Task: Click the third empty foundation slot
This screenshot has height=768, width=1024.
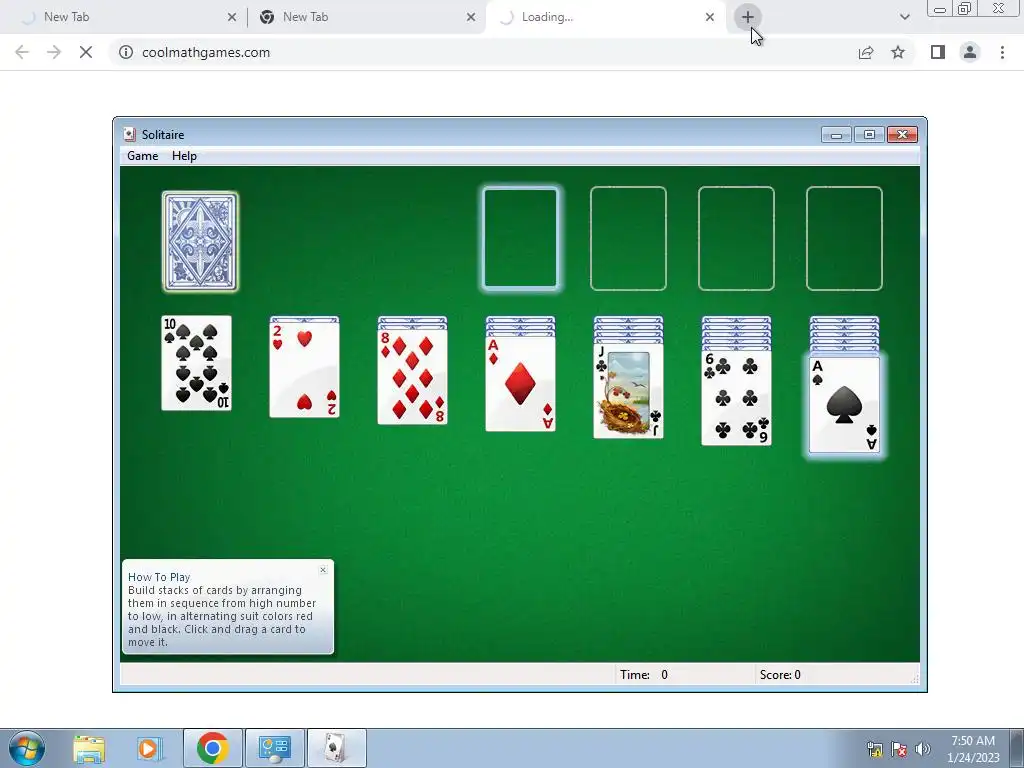Action: pos(737,238)
